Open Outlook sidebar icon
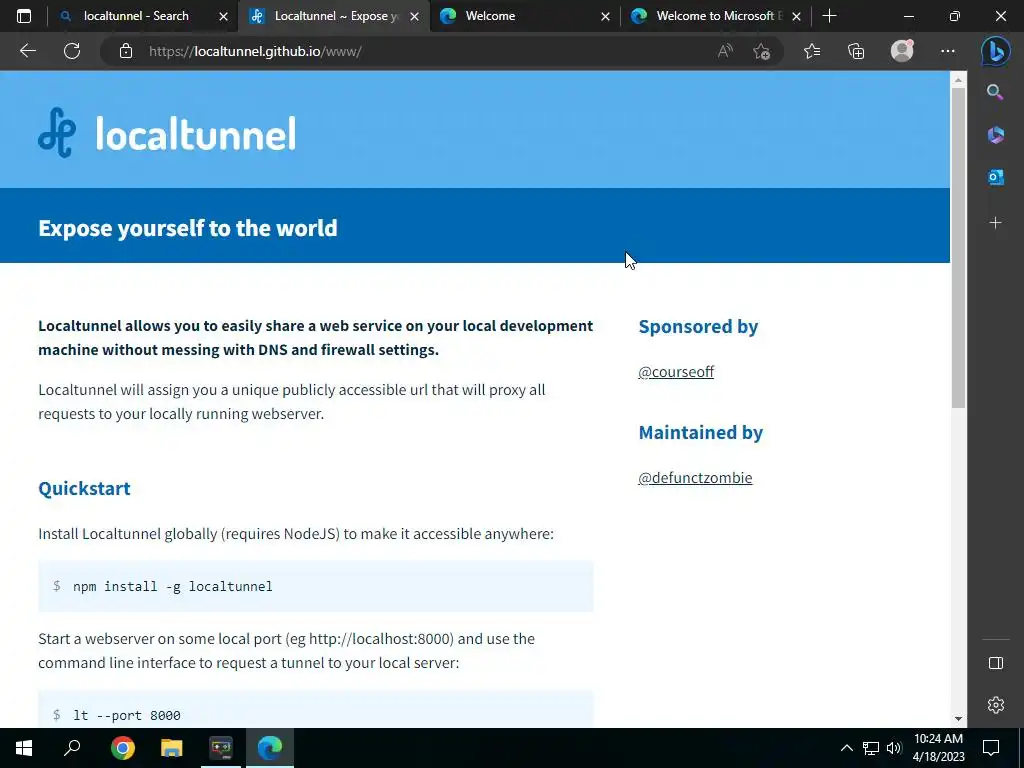This screenshot has height=768, width=1024. pyautogui.click(x=995, y=176)
